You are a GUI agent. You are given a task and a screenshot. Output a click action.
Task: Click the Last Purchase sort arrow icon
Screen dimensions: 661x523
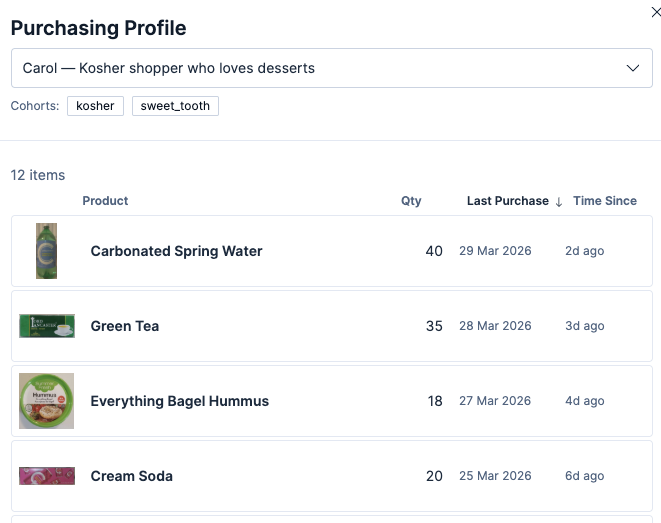point(559,202)
